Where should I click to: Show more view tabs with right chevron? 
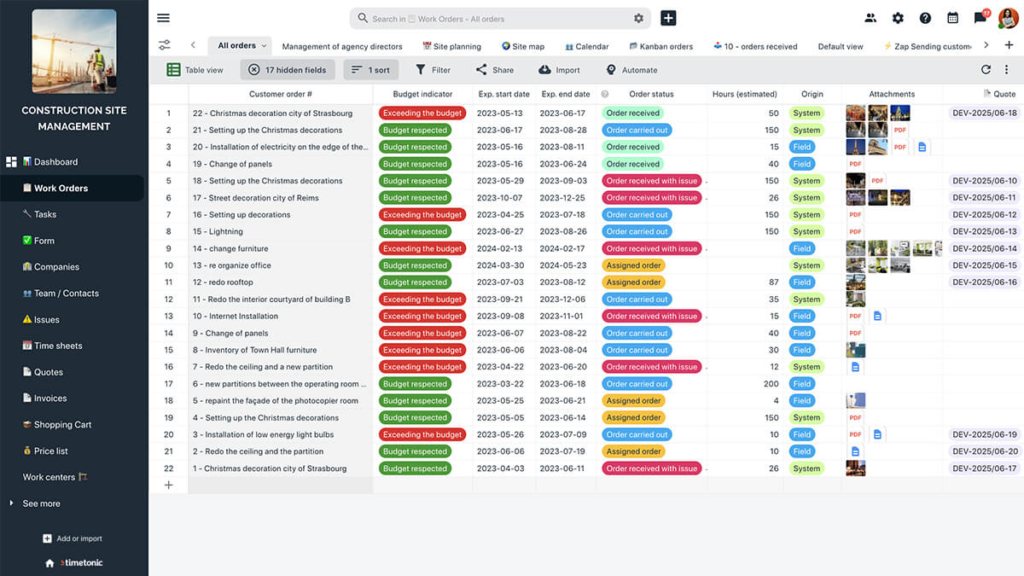(986, 46)
